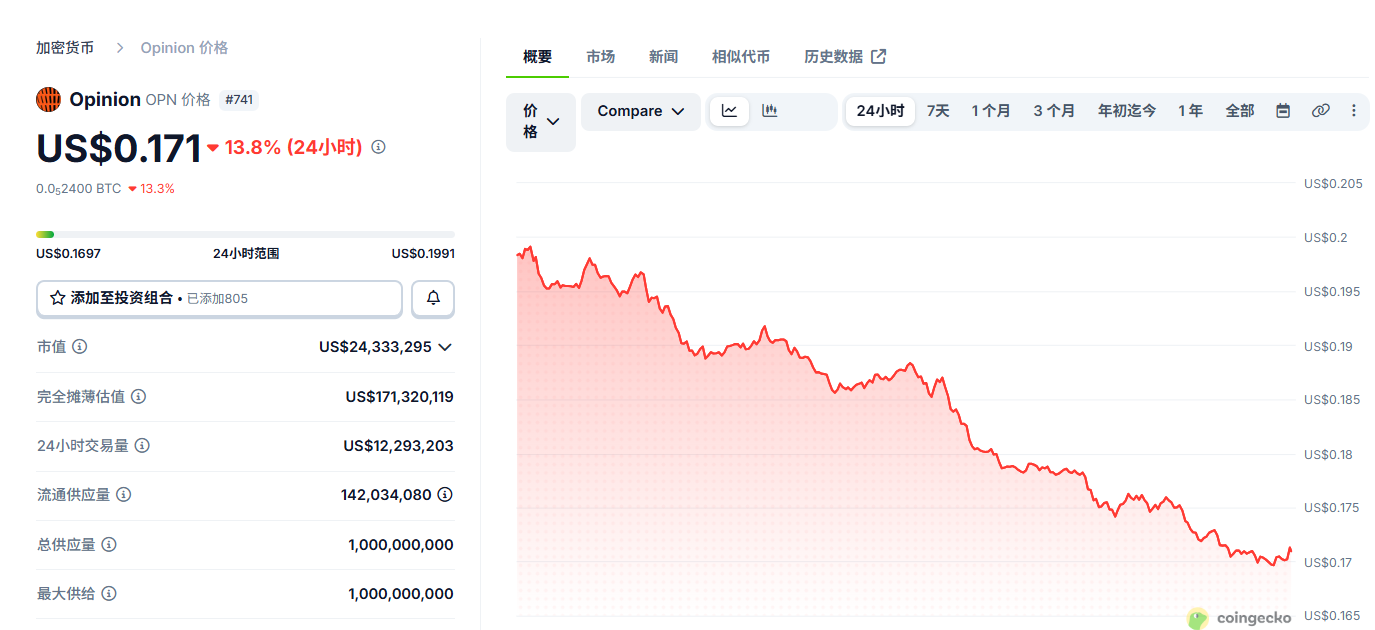Click the US$12,293,203 volume value
This screenshot has height=630, width=1375.
(x=398, y=446)
